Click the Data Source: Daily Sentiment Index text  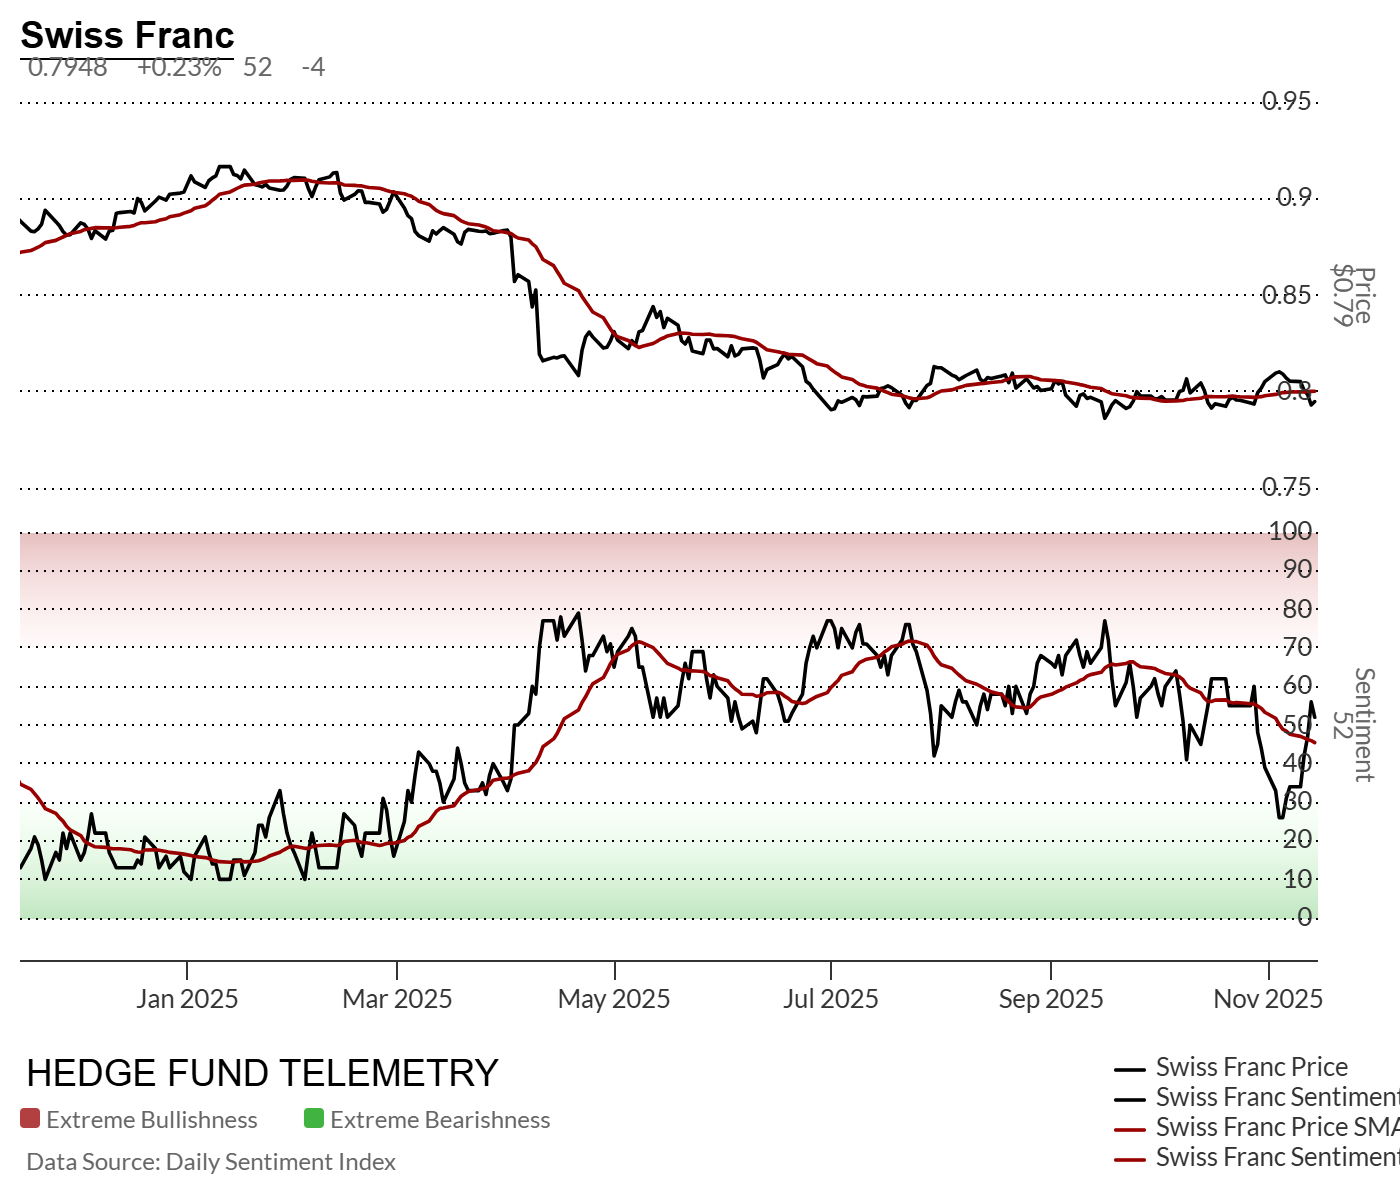click(211, 1162)
